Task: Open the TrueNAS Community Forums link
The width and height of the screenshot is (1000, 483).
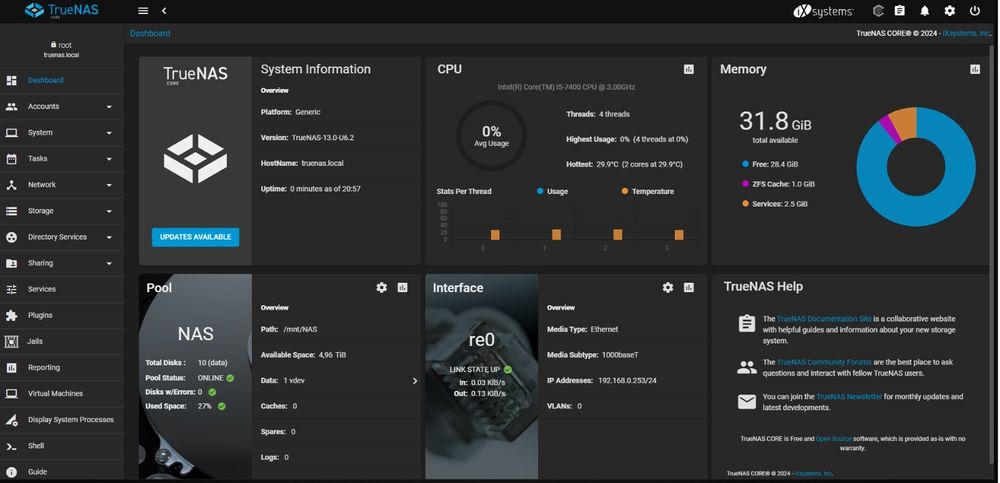Action: pyautogui.click(x=826, y=362)
